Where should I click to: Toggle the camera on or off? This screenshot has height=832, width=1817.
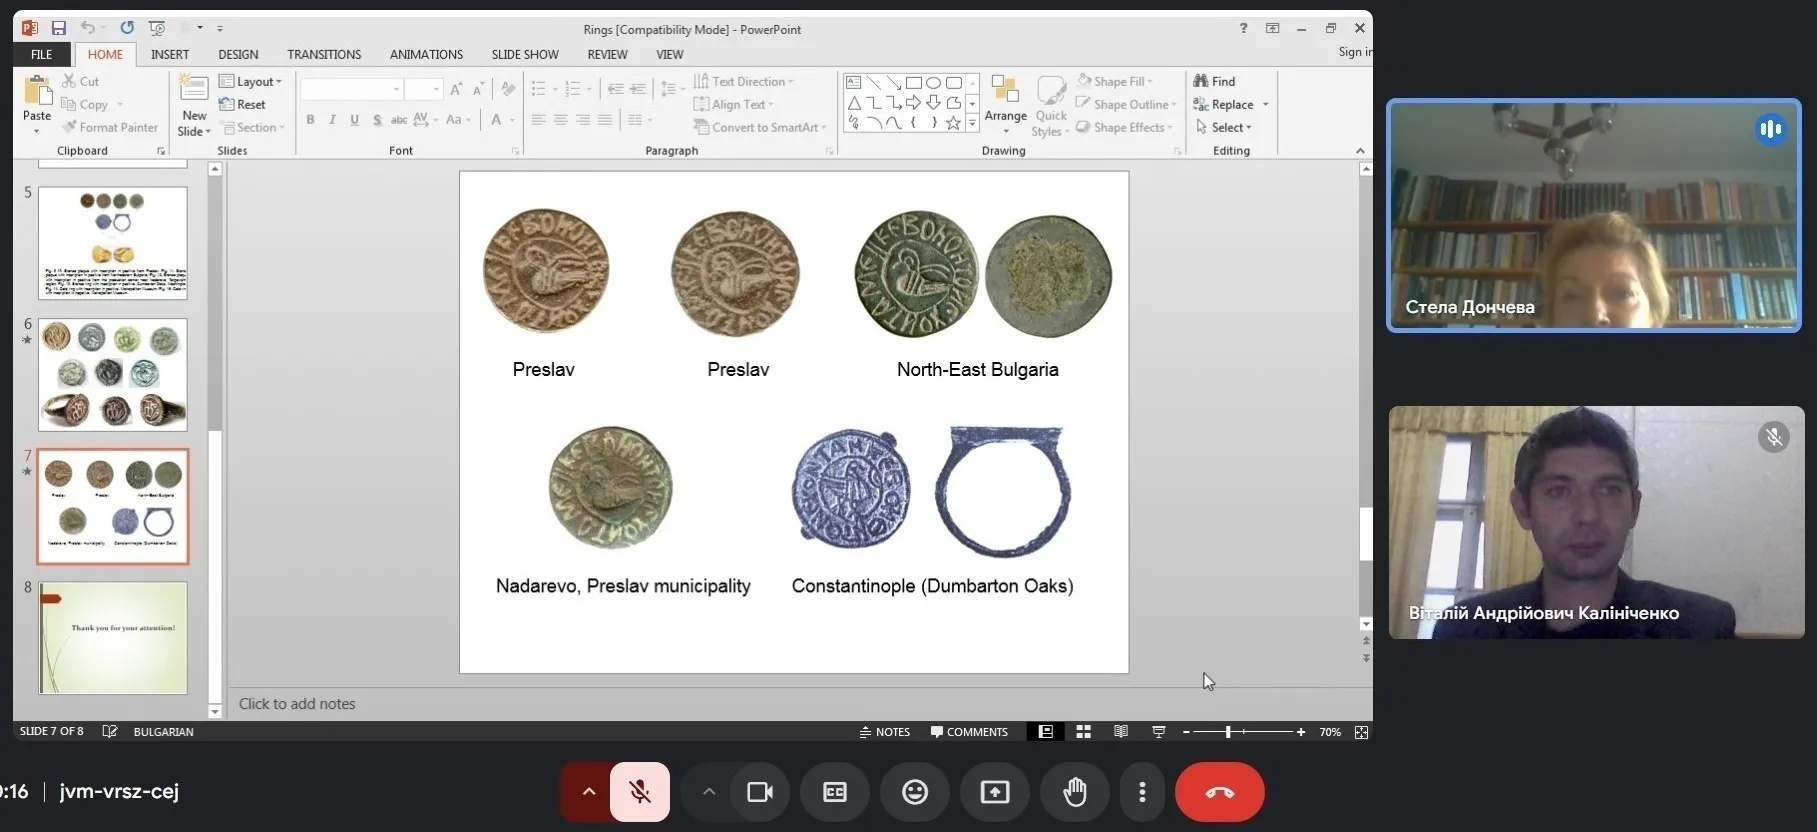(760, 792)
